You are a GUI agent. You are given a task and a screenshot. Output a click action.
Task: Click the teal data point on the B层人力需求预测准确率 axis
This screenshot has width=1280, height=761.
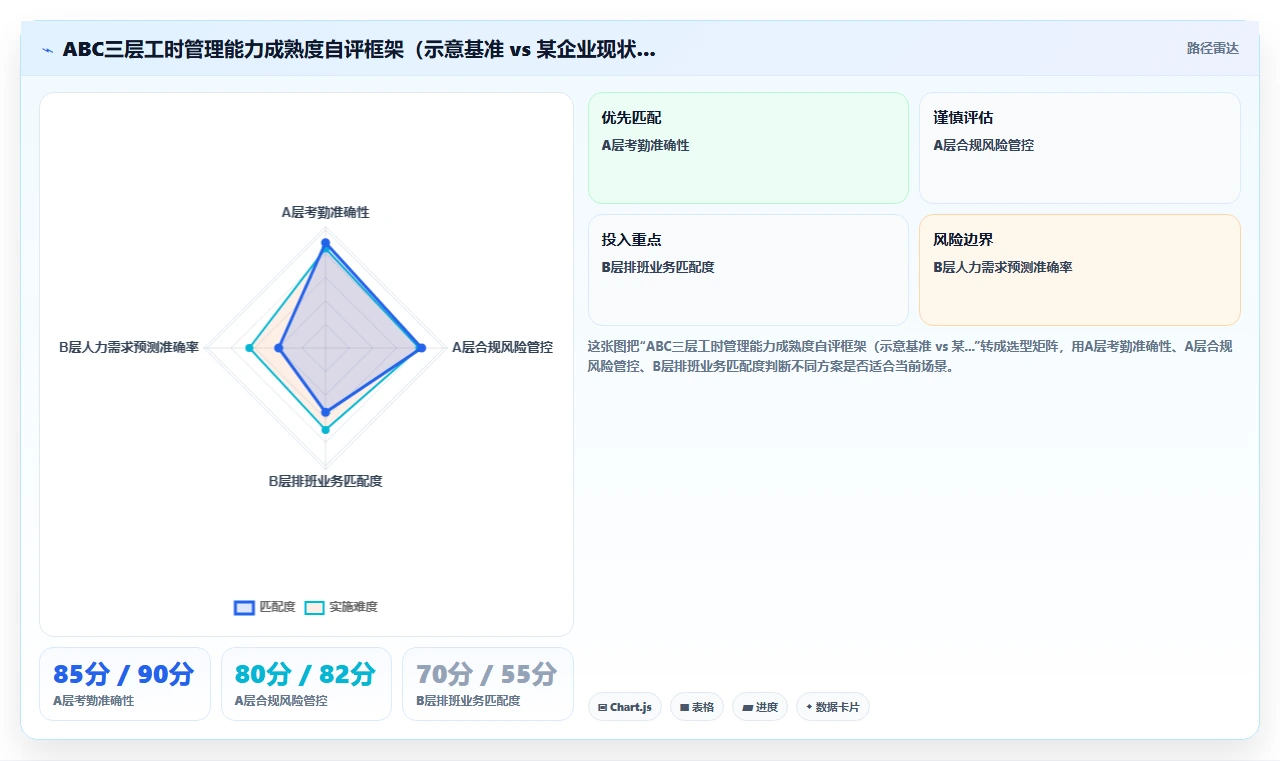coord(249,348)
